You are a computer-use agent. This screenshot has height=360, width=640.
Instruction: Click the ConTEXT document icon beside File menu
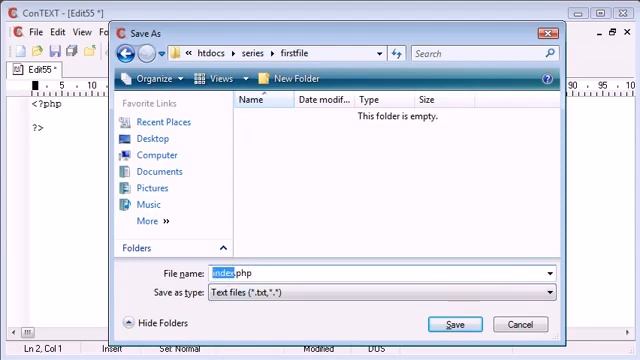18,32
